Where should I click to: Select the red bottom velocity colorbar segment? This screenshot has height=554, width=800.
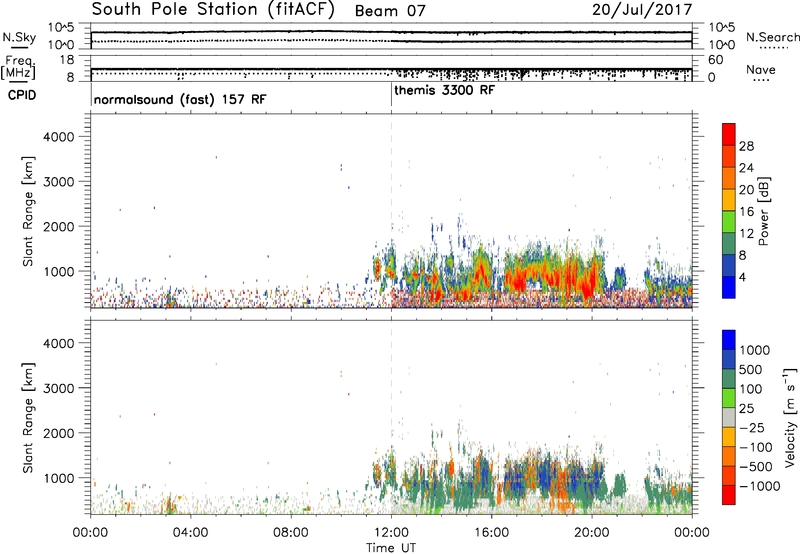[x=729, y=495]
